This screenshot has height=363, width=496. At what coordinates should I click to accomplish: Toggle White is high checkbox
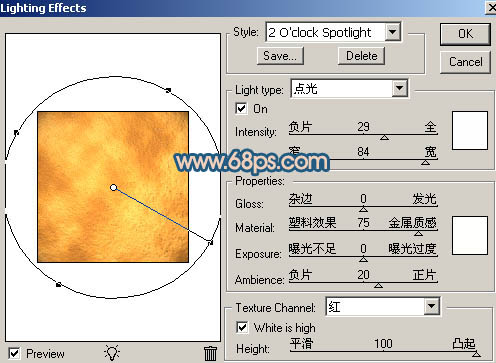pyautogui.click(x=242, y=327)
